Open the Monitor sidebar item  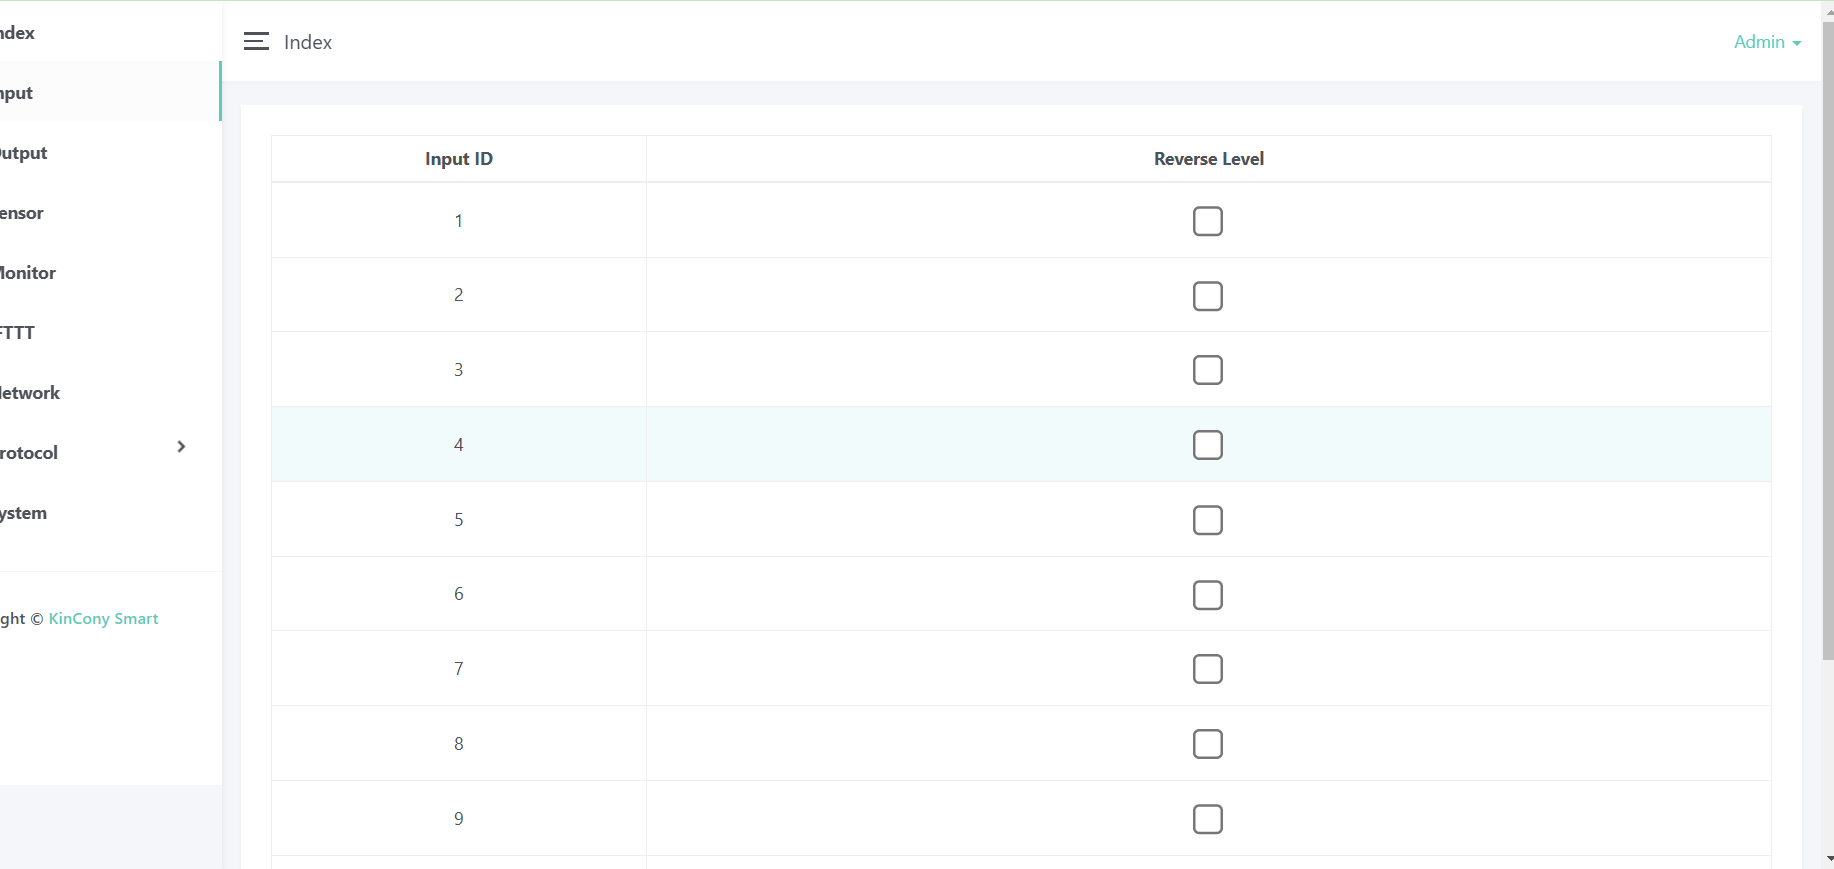(x=29, y=273)
